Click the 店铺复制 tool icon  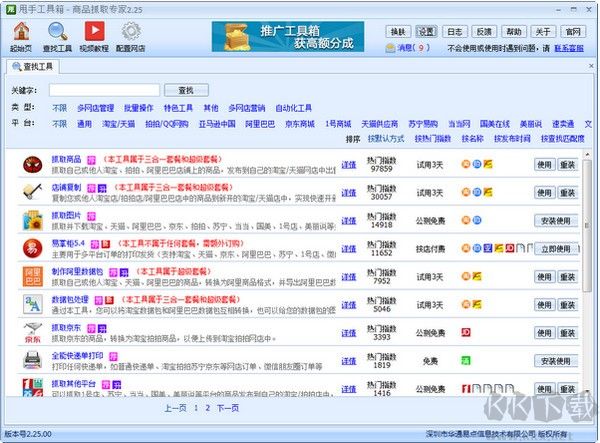tap(30, 192)
